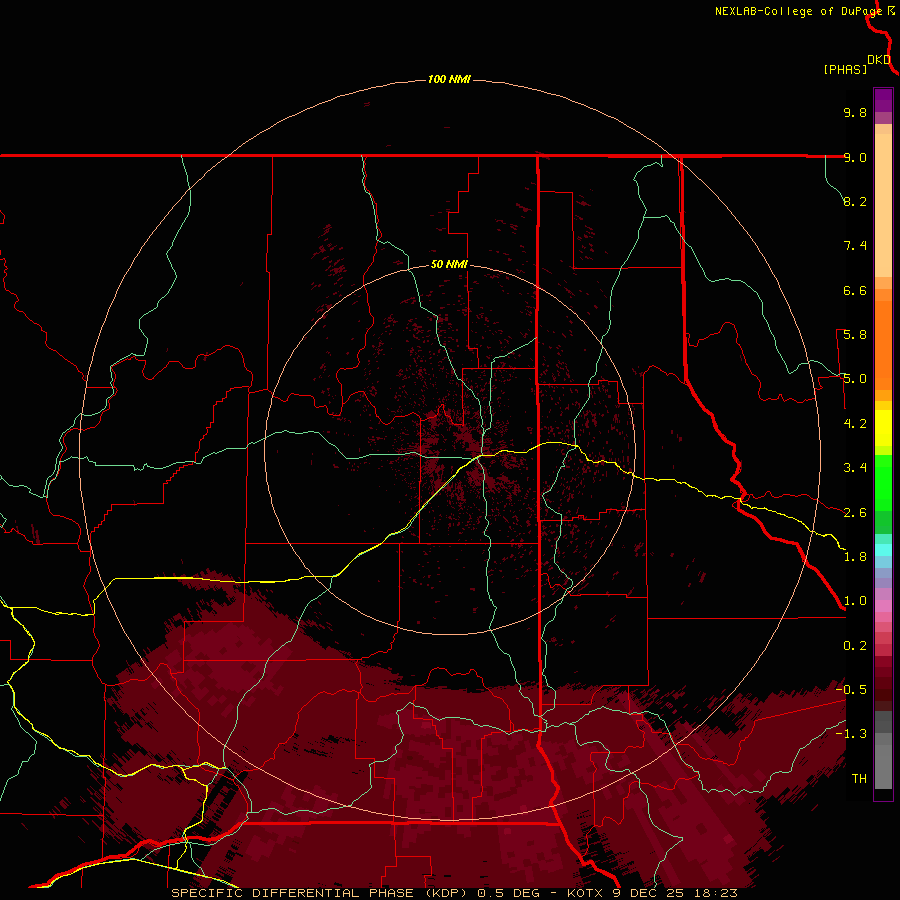
Task: Click the 3.4 value on the color scale
Action: pos(855,468)
